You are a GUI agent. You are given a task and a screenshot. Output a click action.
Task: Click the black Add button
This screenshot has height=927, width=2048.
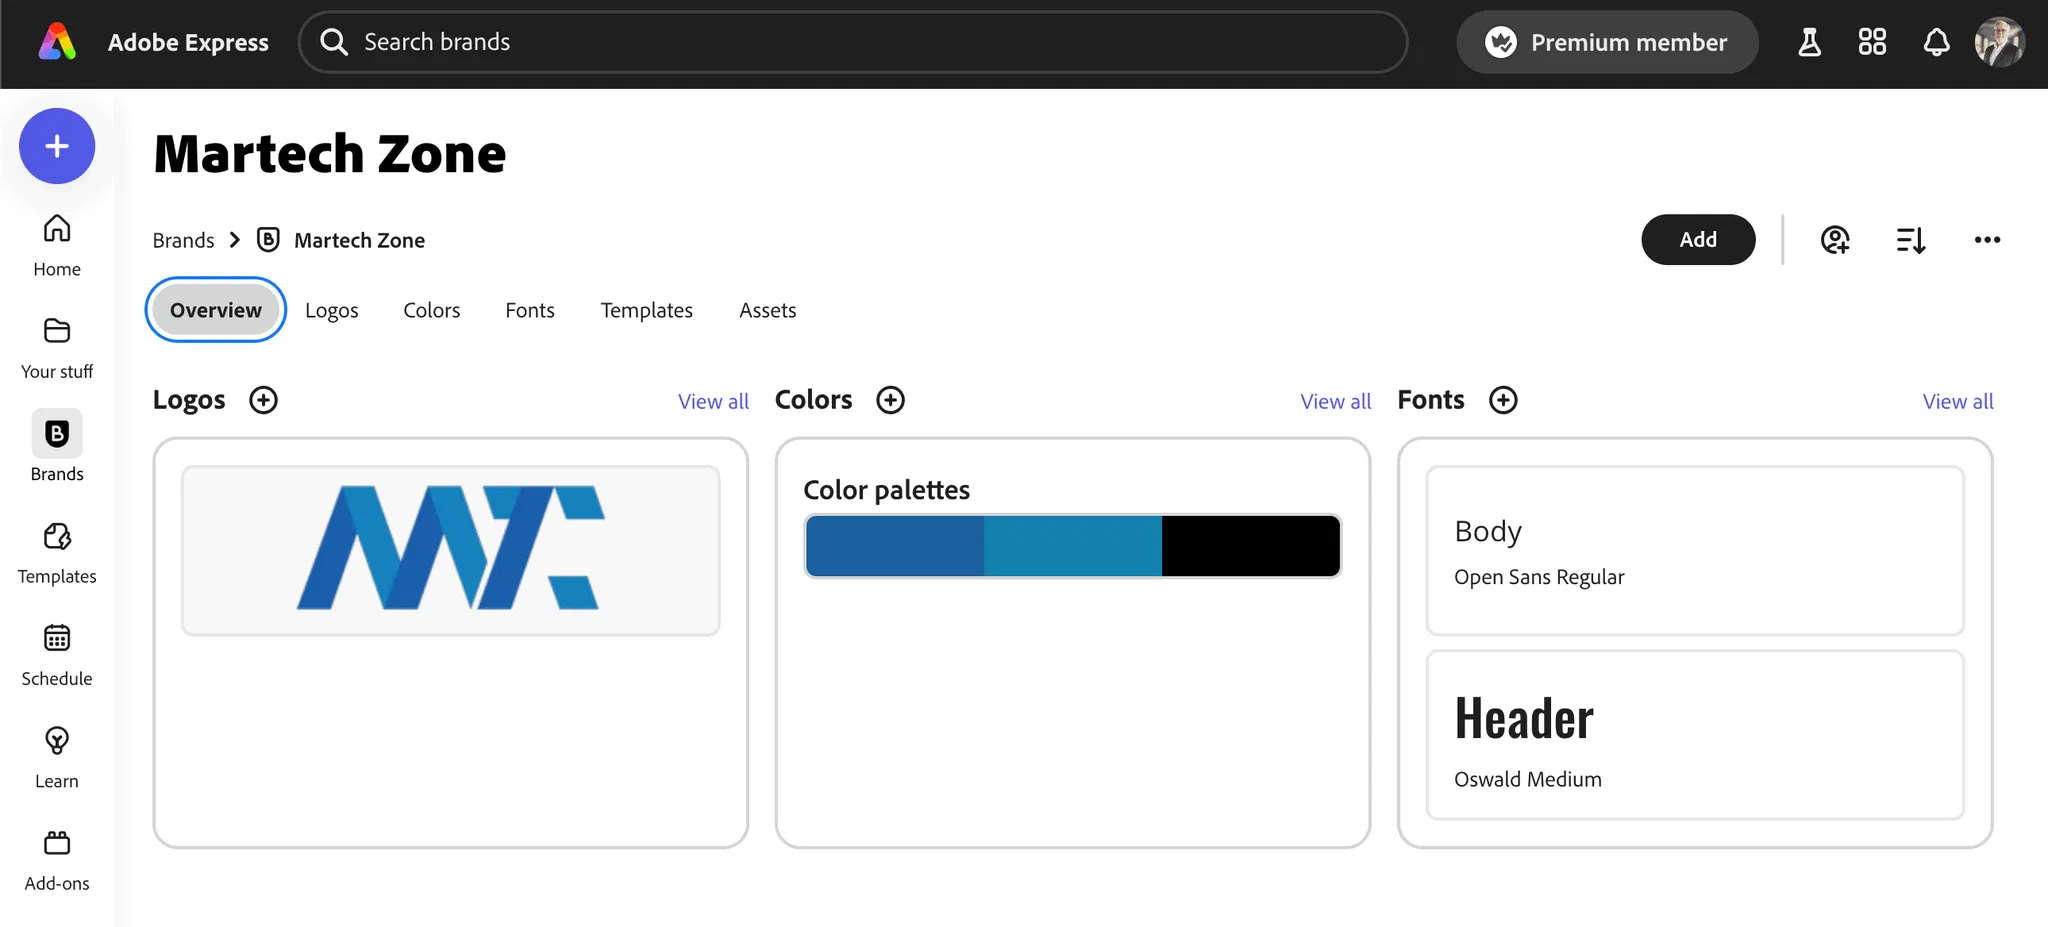pyautogui.click(x=1698, y=240)
